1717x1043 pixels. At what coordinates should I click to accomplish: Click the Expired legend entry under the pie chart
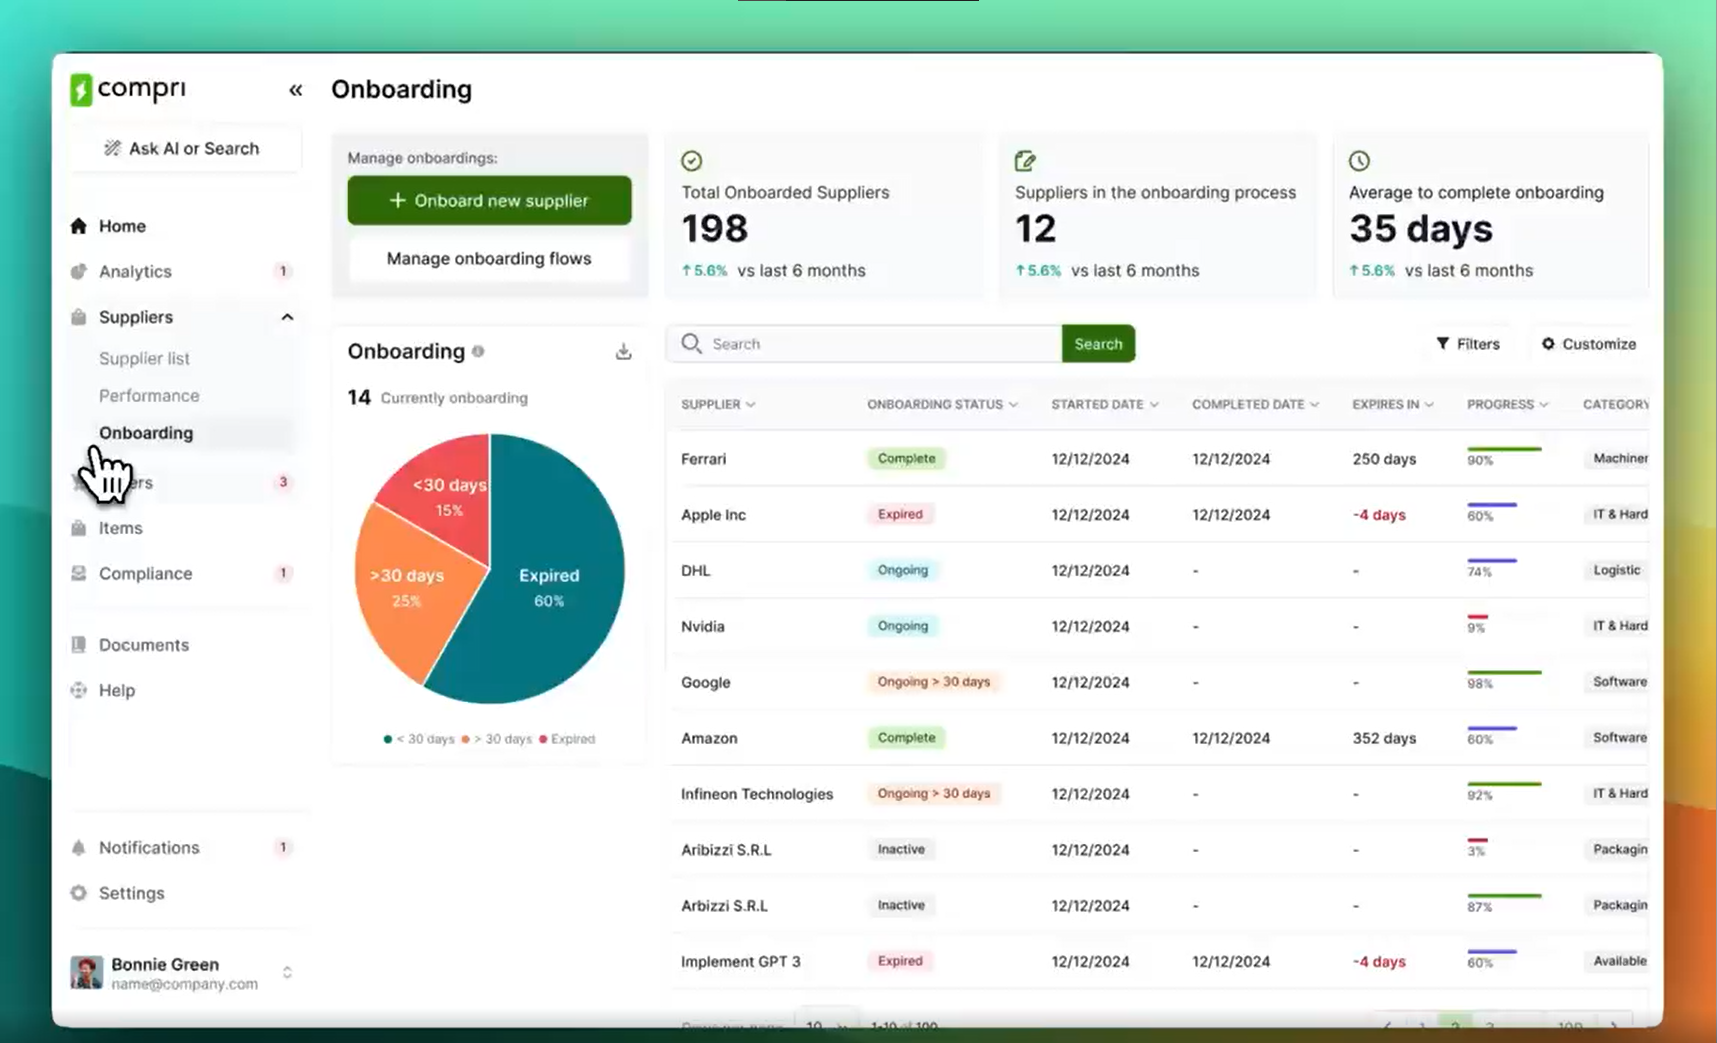pyautogui.click(x=567, y=739)
